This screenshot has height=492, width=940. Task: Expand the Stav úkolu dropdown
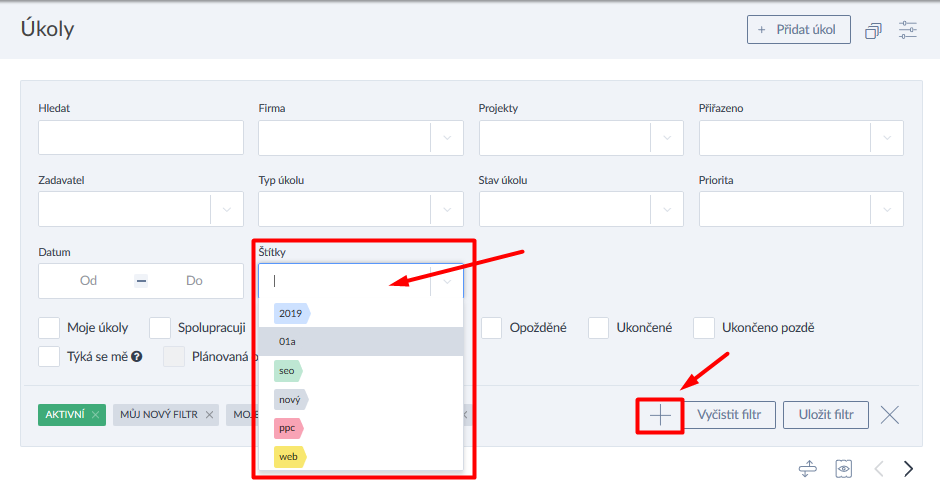pos(667,209)
